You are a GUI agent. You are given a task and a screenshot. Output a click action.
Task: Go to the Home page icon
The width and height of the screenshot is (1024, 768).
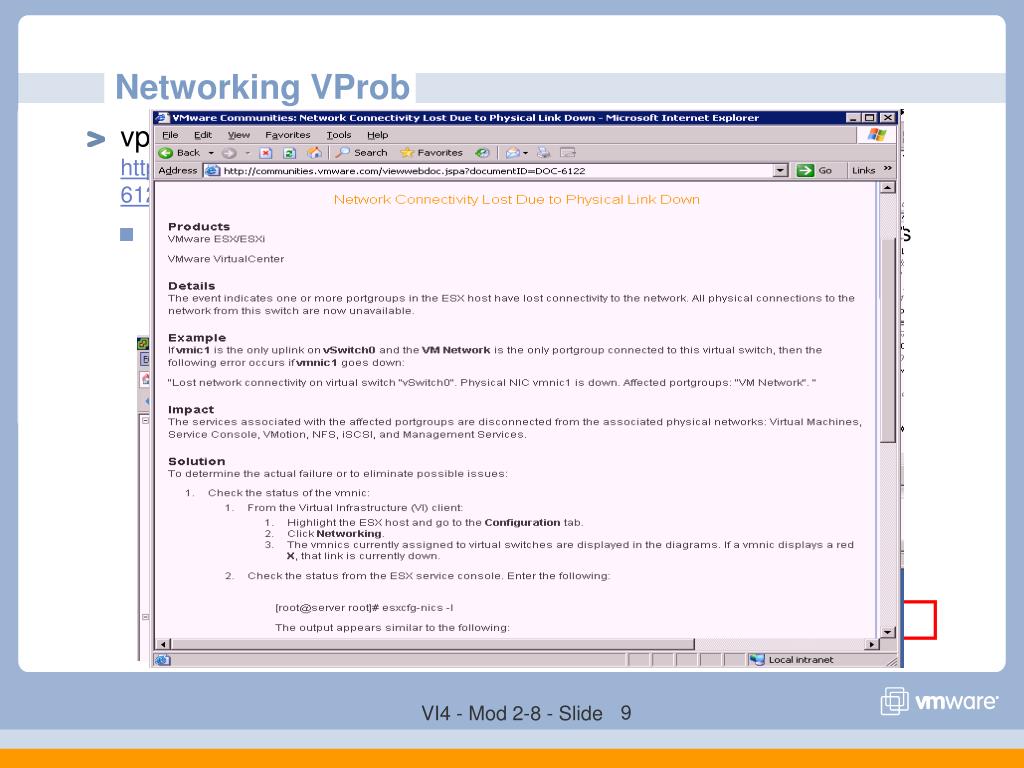coord(314,153)
